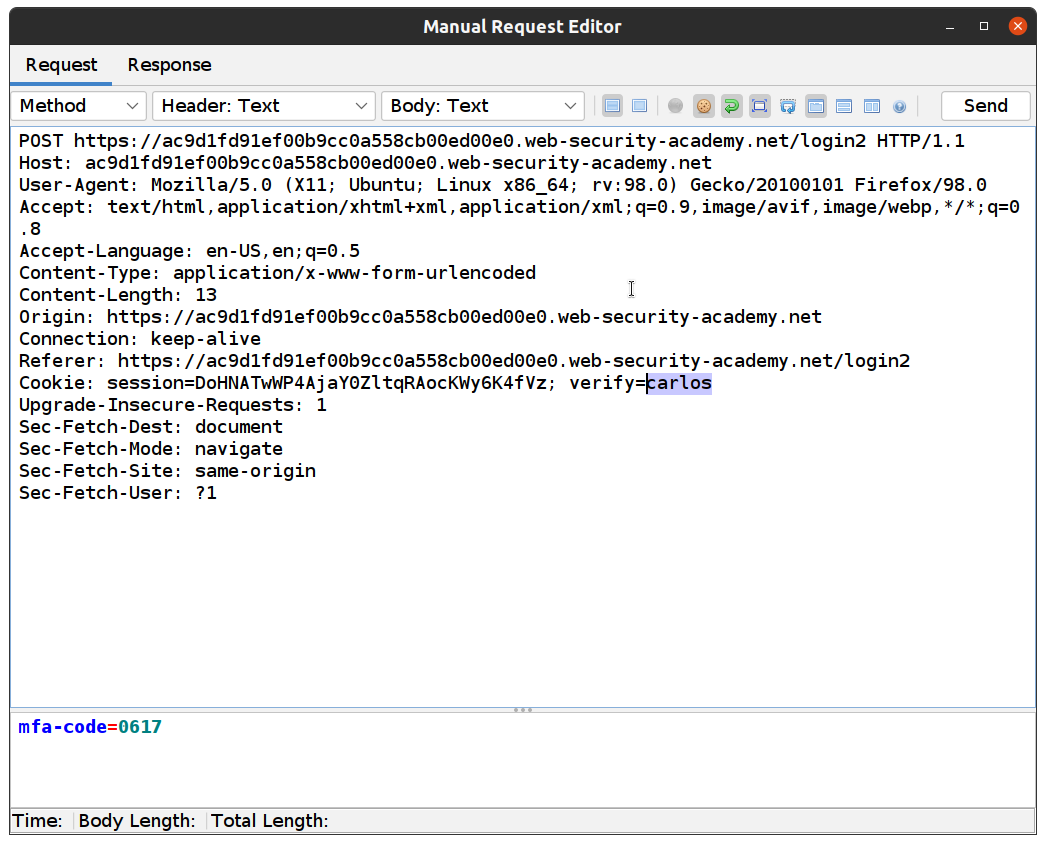Switch to the Response tab
The image size is (1046, 844).
169,65
